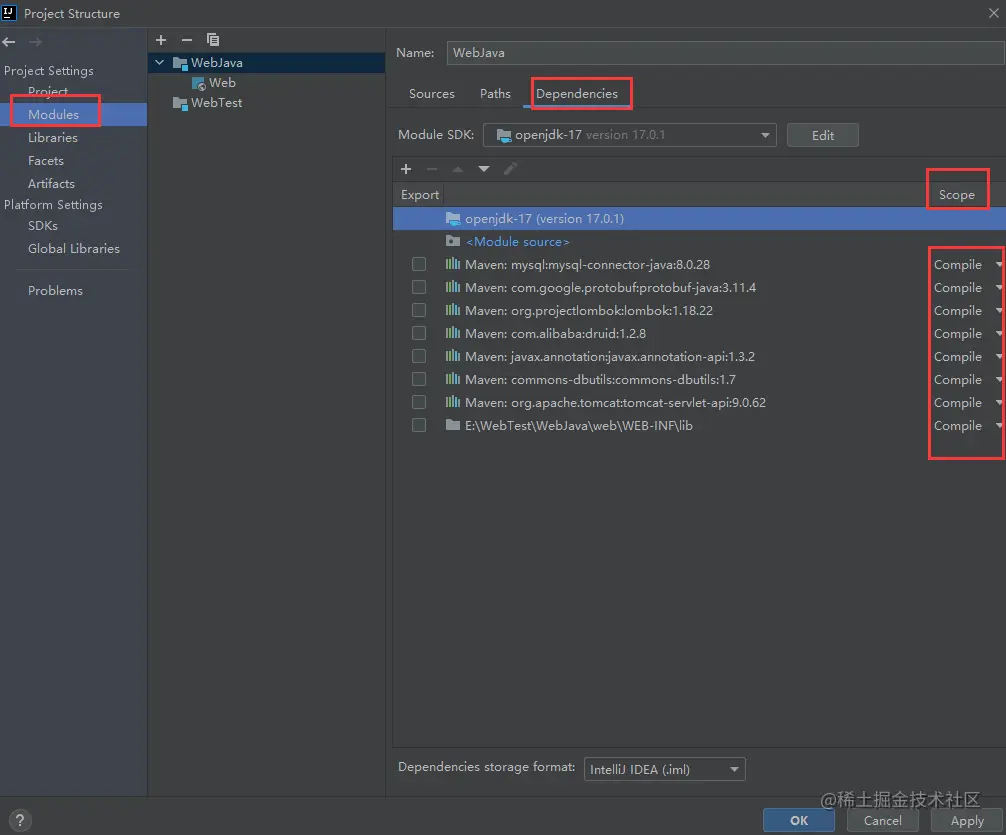Open Libraries in Project Settings
1006x835 pixels.
click(x=53, y=137)
